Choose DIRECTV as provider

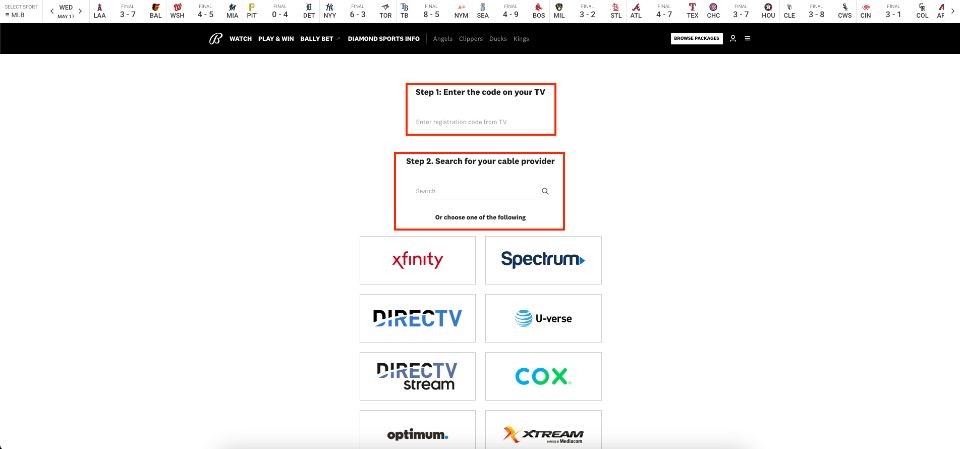[x=418, y=318]
